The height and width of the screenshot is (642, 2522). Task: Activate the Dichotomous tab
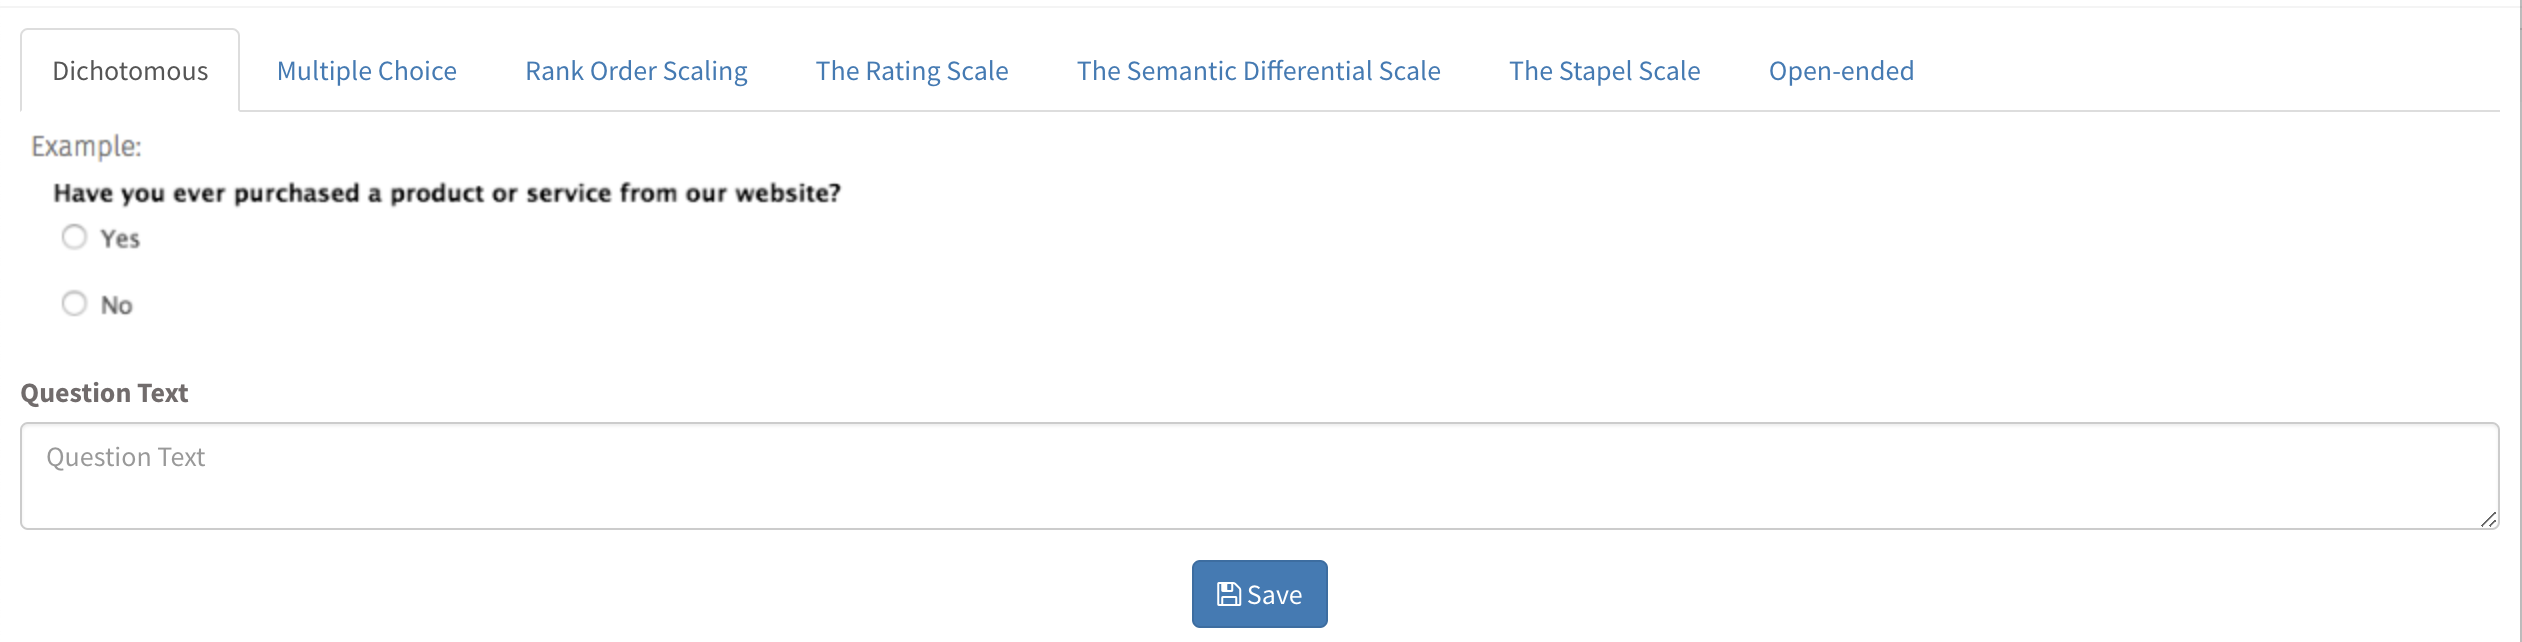(130, 71)
